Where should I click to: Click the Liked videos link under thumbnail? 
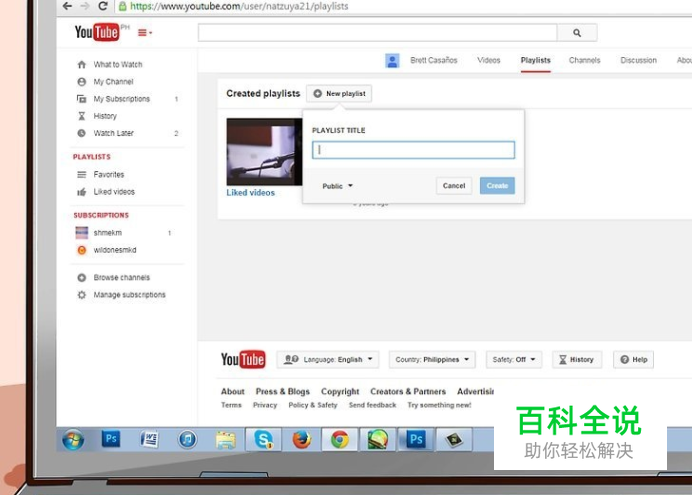[x=251, y=193]
